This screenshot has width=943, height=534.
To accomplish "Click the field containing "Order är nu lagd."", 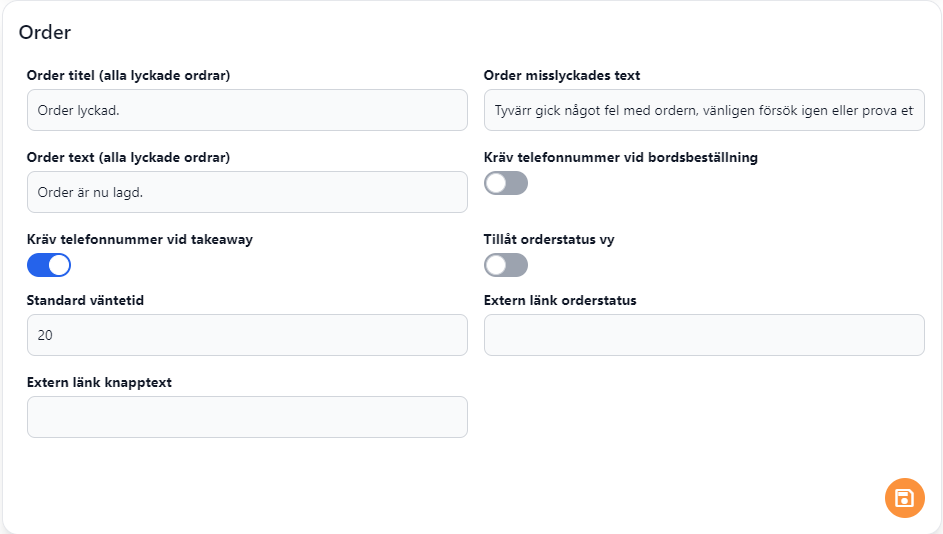I will tap(247, 192).
